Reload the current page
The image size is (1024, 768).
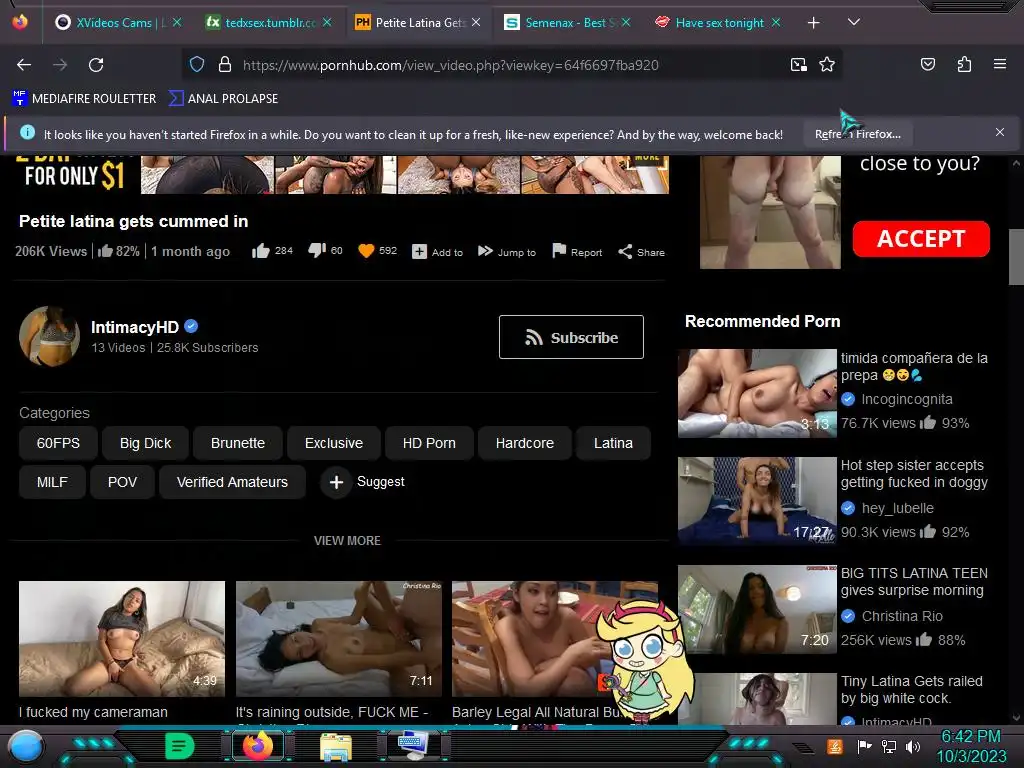click(x=96, y=65)
